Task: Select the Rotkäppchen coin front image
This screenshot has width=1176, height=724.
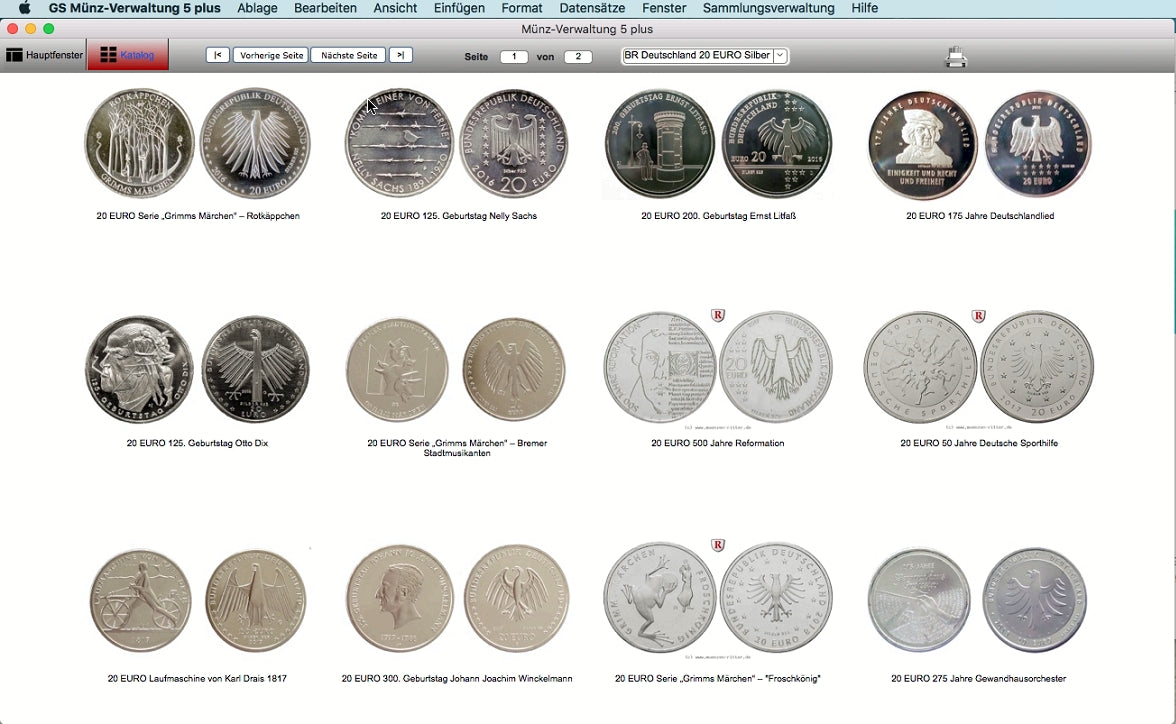Action: click(139, 143)
